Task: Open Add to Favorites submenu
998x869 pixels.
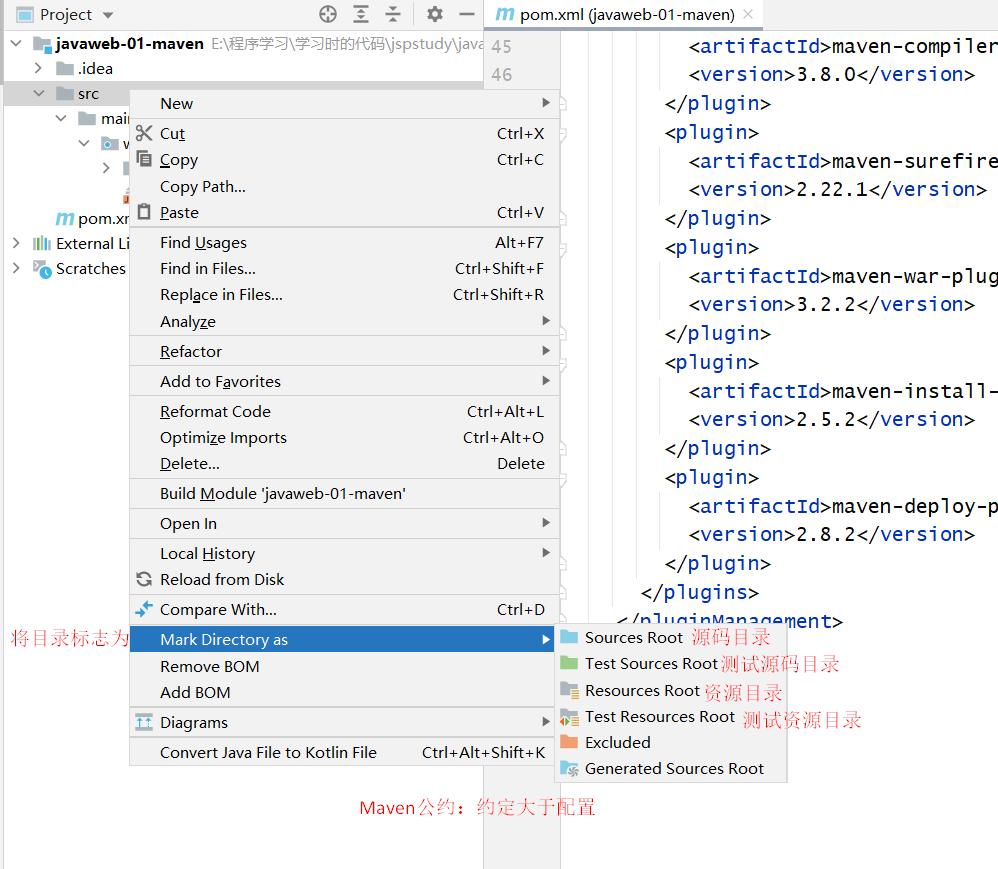Action: tap(344, 381)
